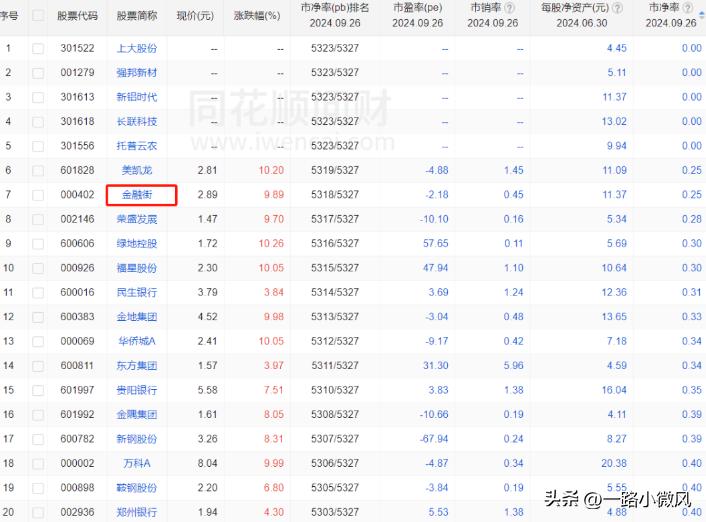
Task: Click 市销率 value 5.96 for 东方集团
Action: pos(514,365)
